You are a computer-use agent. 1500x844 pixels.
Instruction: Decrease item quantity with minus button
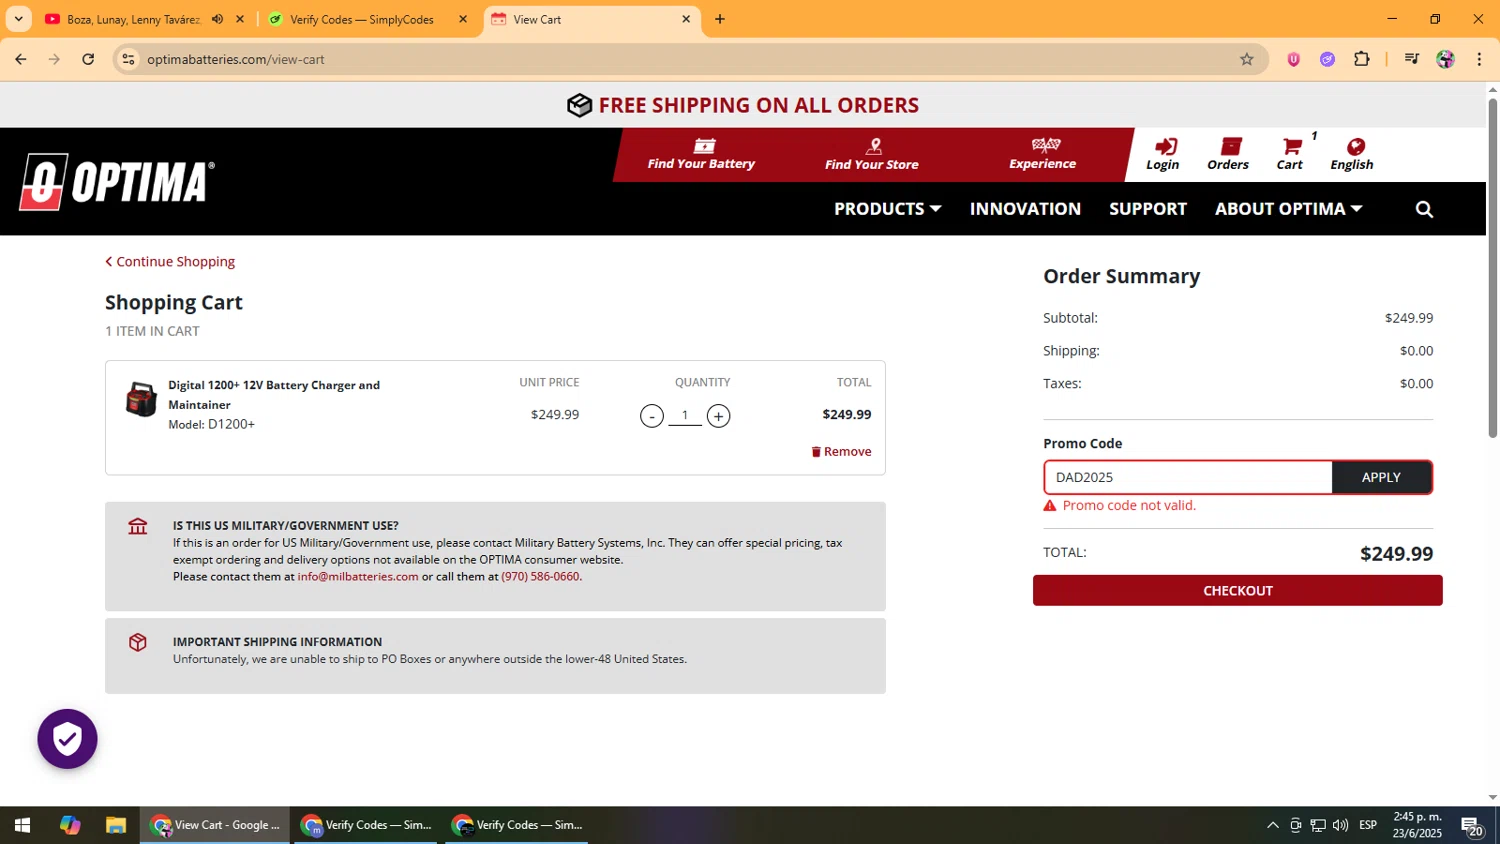pos(652,416)
